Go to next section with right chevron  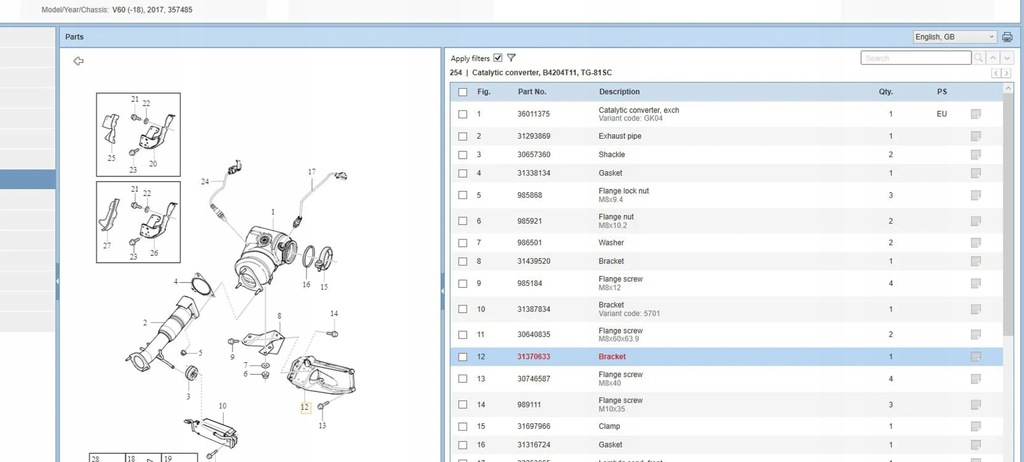[x=1006, y=73]
